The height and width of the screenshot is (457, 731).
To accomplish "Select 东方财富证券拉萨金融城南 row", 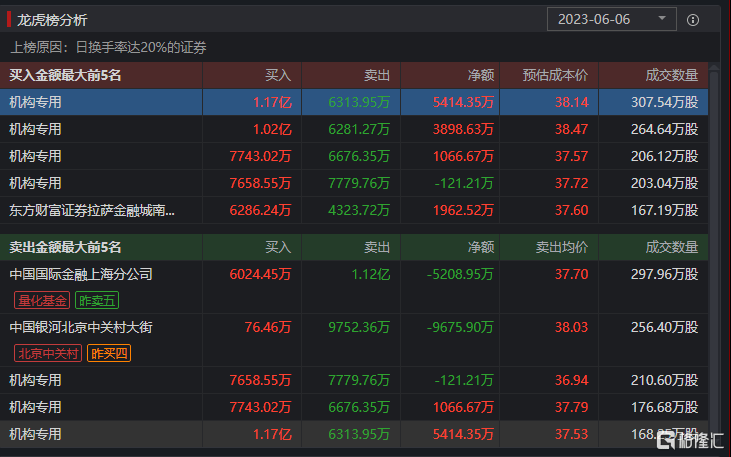I will (x=354, y=210).
